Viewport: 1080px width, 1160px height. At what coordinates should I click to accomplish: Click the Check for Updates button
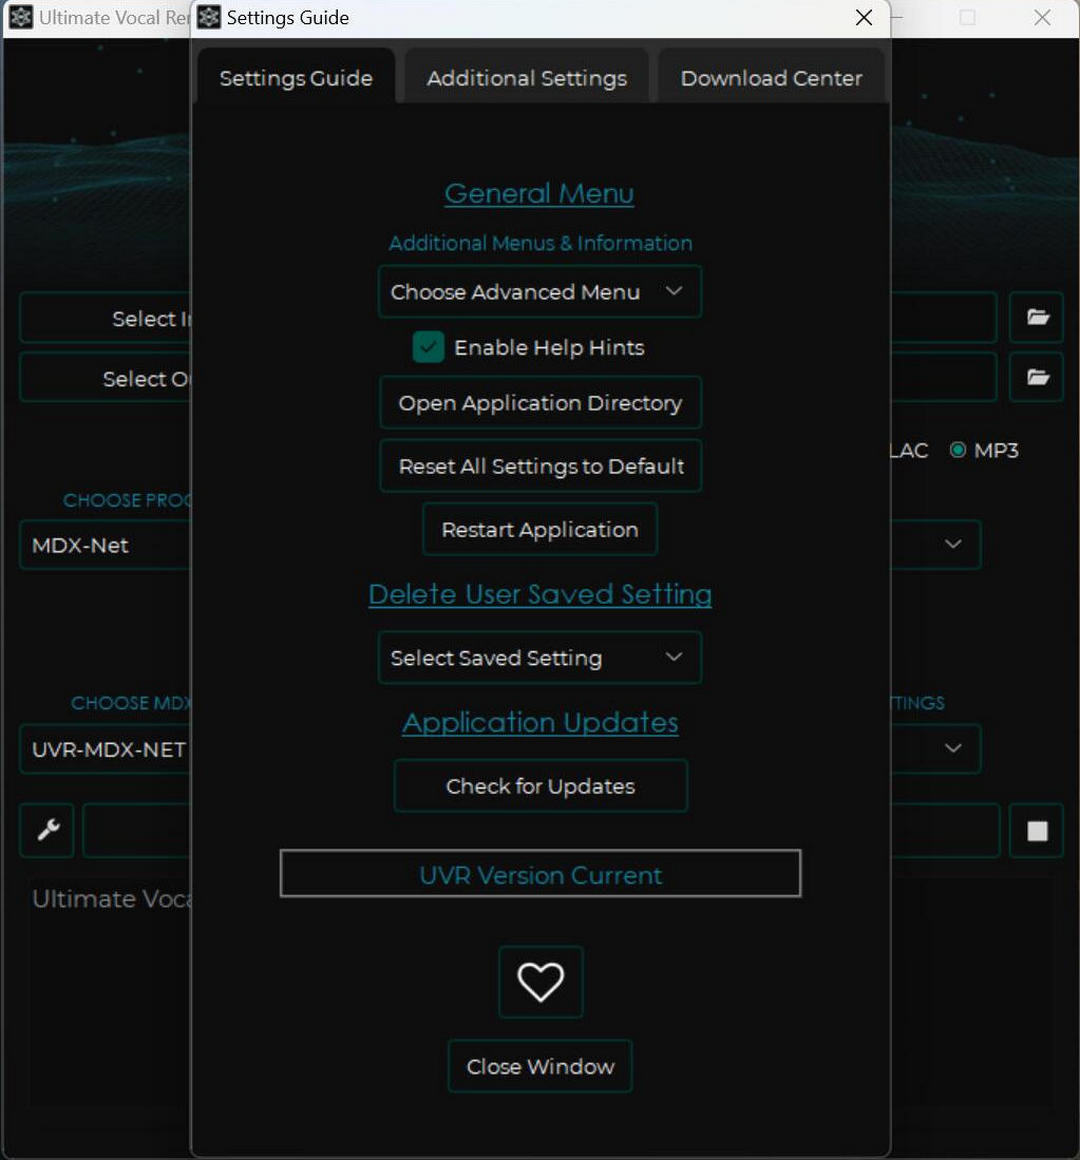540,786
